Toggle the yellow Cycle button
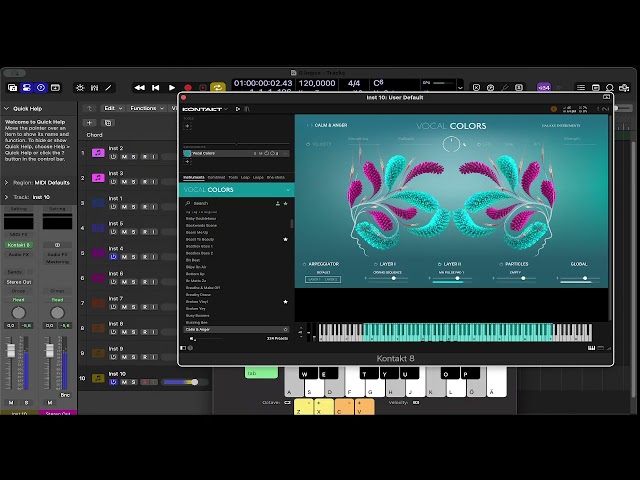640x480 pixels. coord(218,88)
